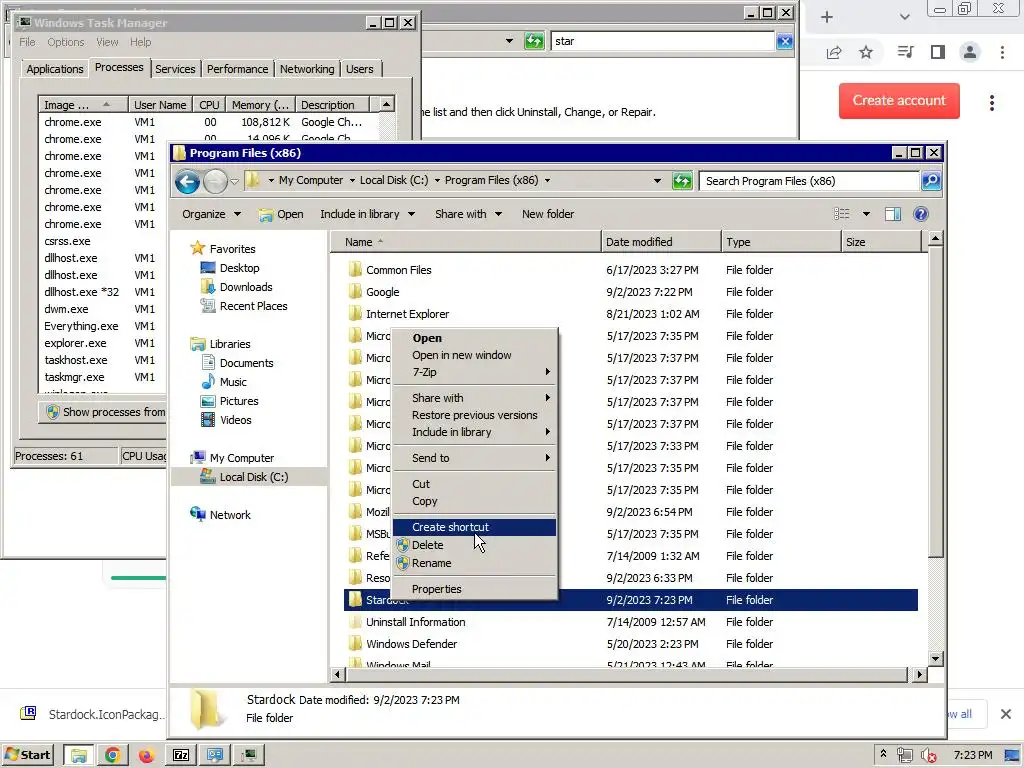Click the Back arrow in Program Files window
The image size is (1024, 768).
click(187, 182)
